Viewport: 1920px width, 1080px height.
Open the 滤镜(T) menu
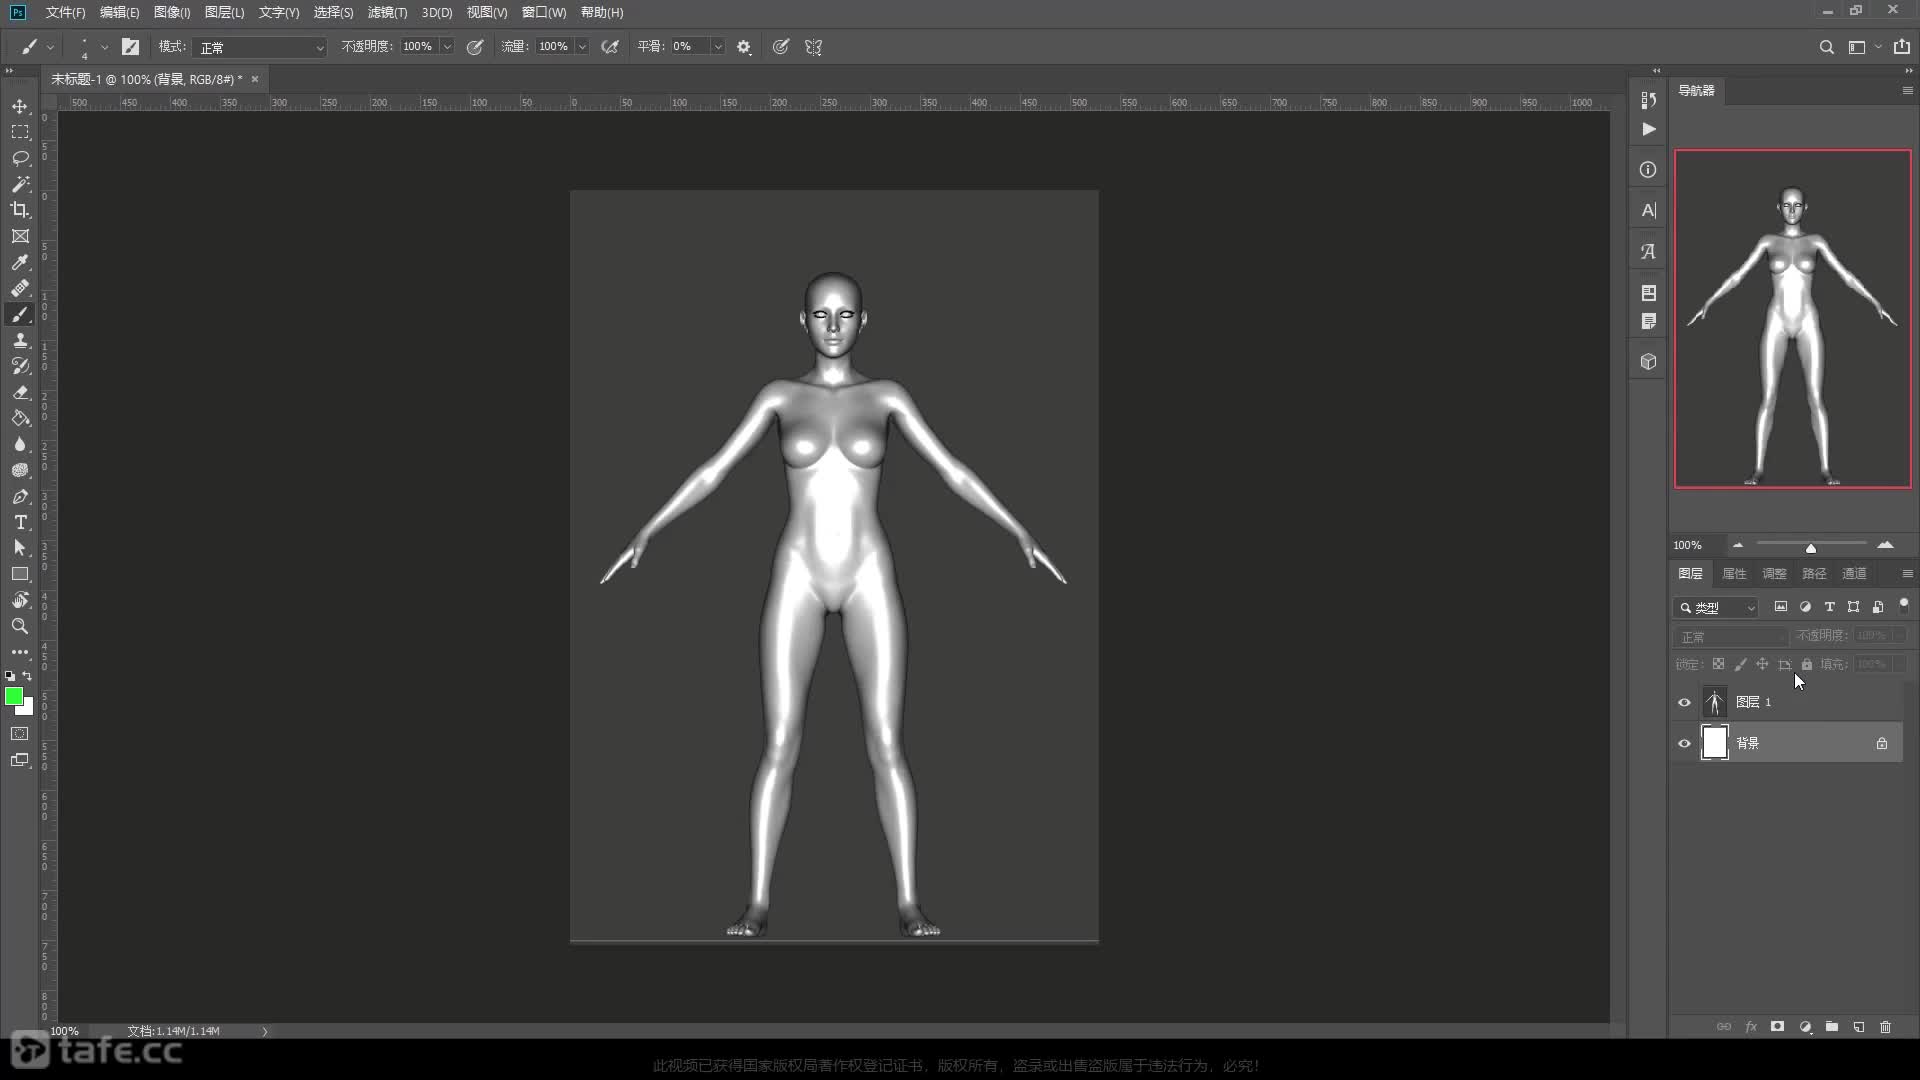coord(387,12)
